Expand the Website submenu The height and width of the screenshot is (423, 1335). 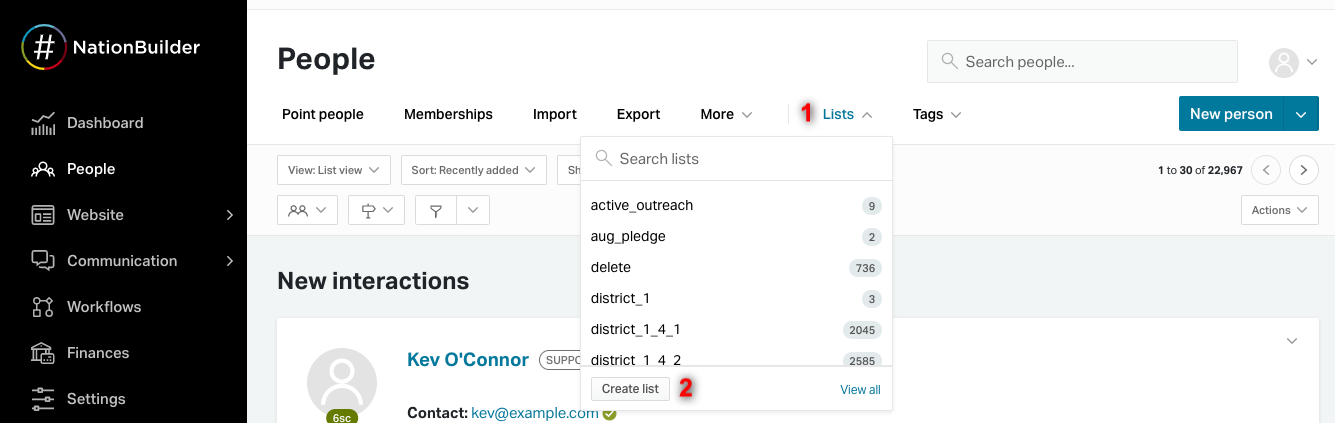pyautogui.click(x=229, y=215)
